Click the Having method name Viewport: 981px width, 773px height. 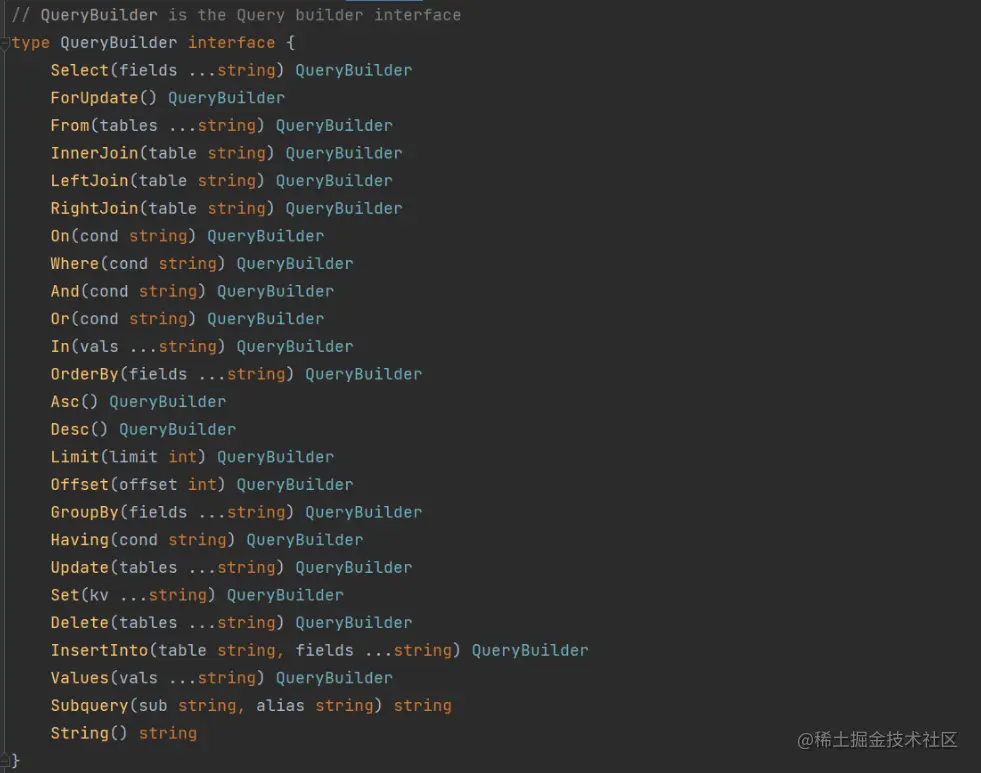tap(79, 540)
